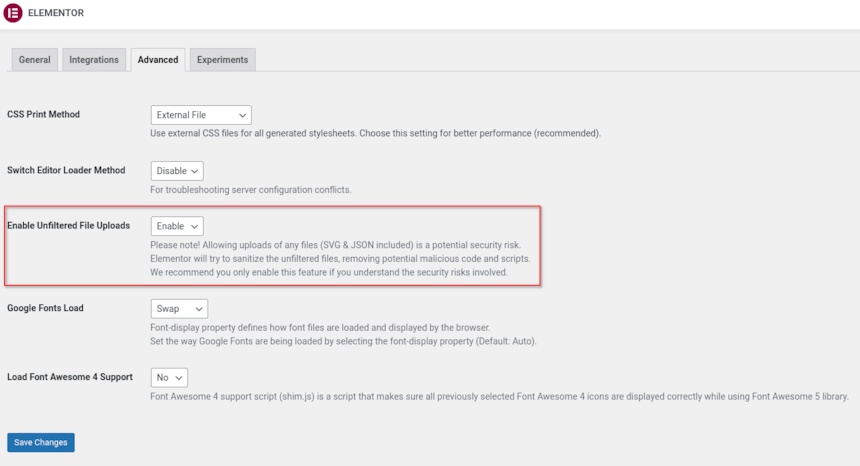Click the 'Font-display property defines' description line
This screenshot has height=466, width=860.
(x=320, y=328)
